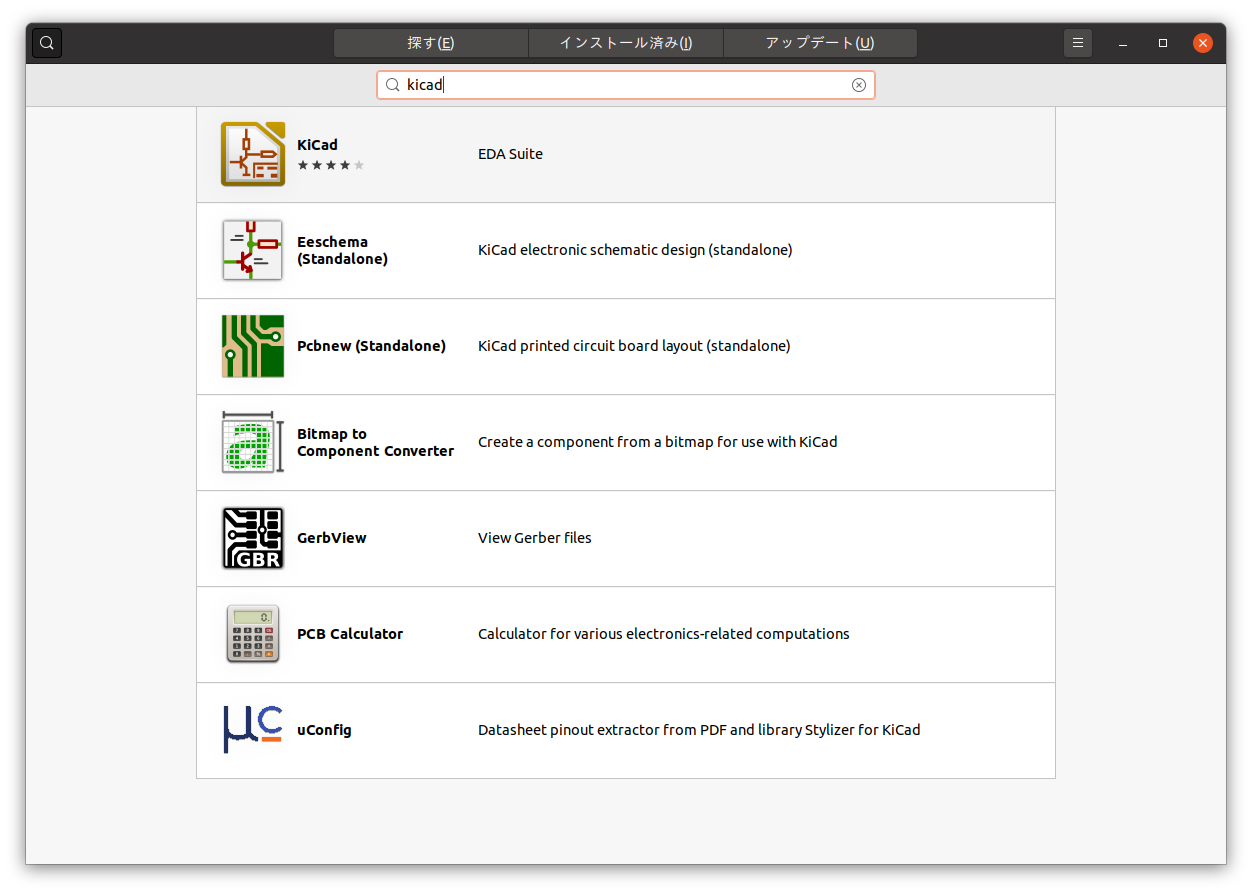Select the Bitmap to Component Converter title
Image resolution: width=1252 pixels, height=893 pixels.
(x=375, y=442)
